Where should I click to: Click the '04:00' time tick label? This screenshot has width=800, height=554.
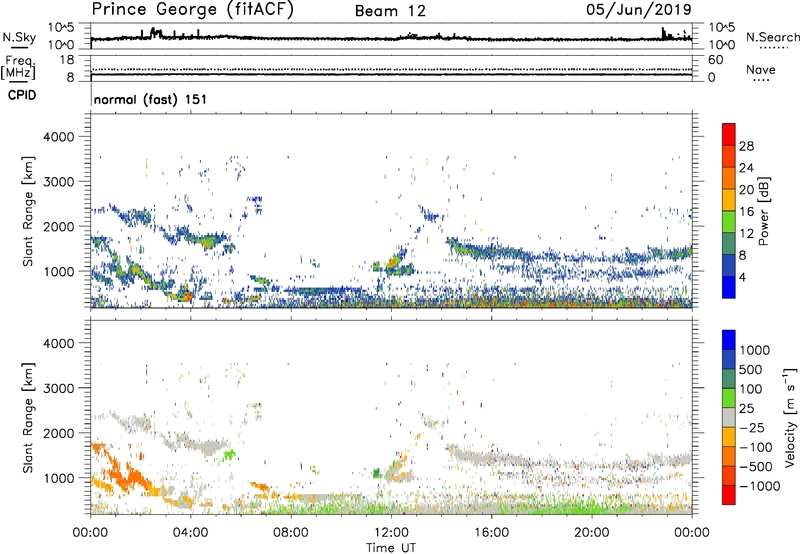(x=190, y=533)
